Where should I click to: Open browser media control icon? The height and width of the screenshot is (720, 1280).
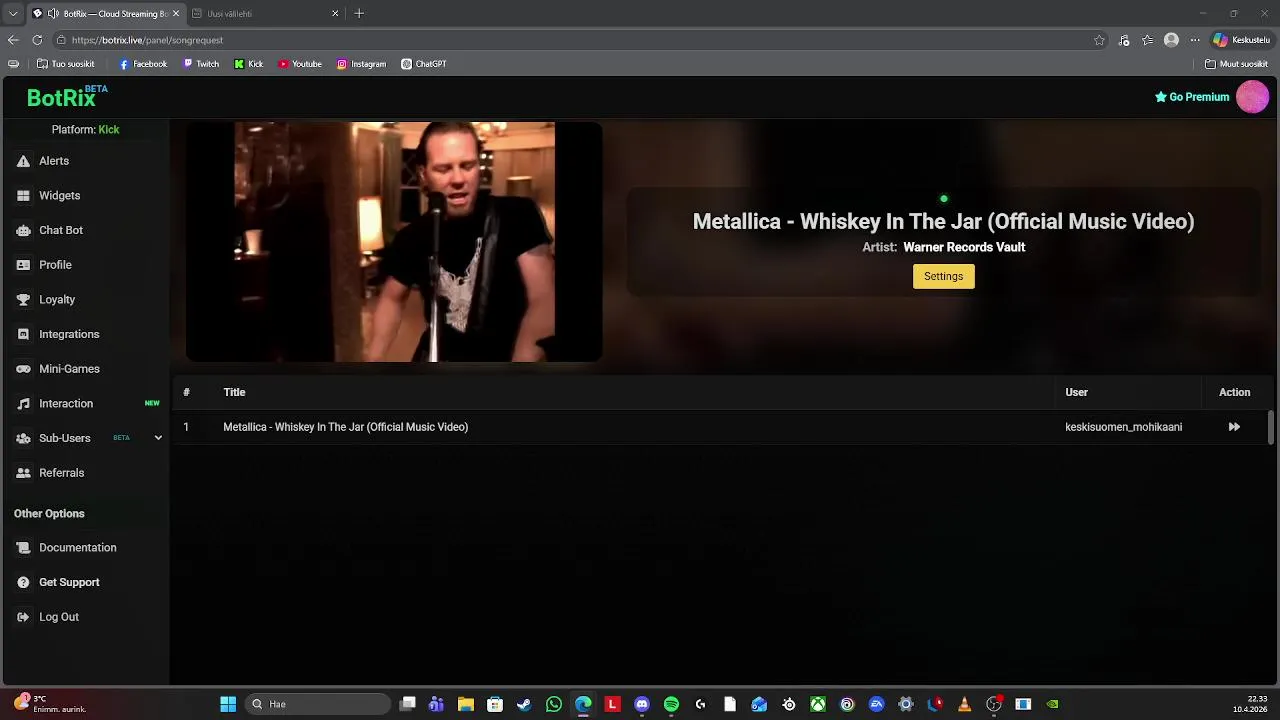(x=1124, y=40)
